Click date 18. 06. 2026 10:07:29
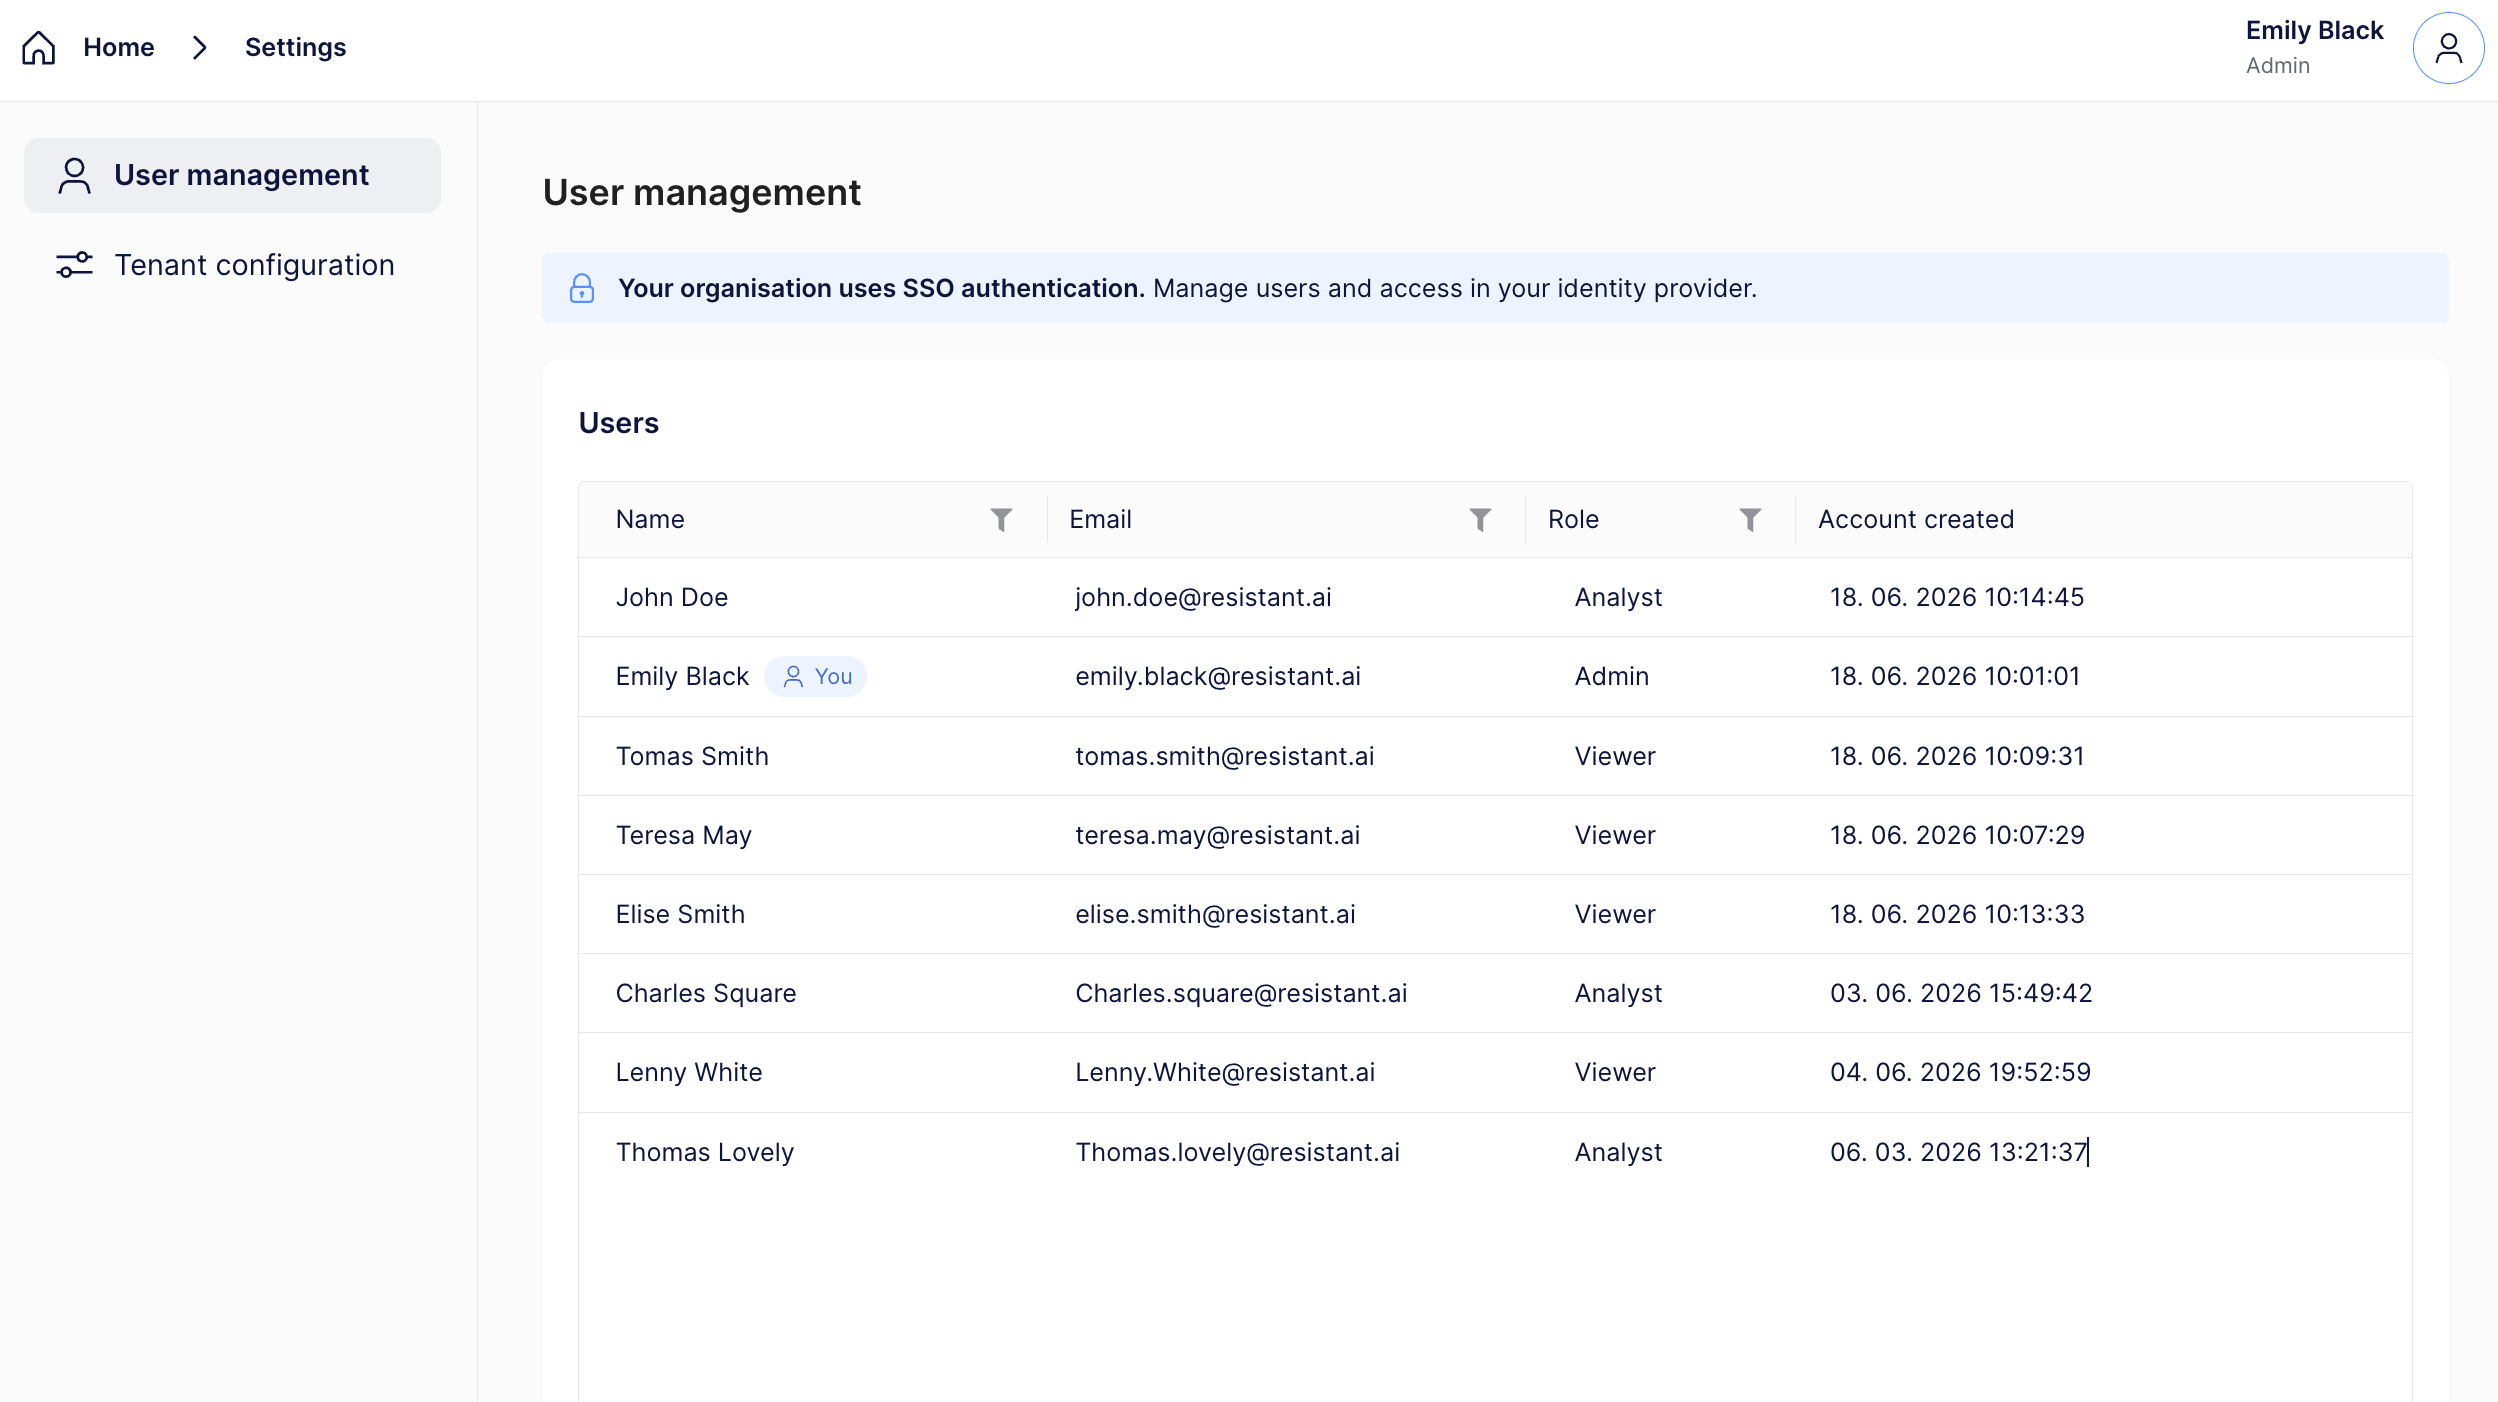Image resolution: width=2498 pixels, height=1402 pixels. [x=1957, y=836]
